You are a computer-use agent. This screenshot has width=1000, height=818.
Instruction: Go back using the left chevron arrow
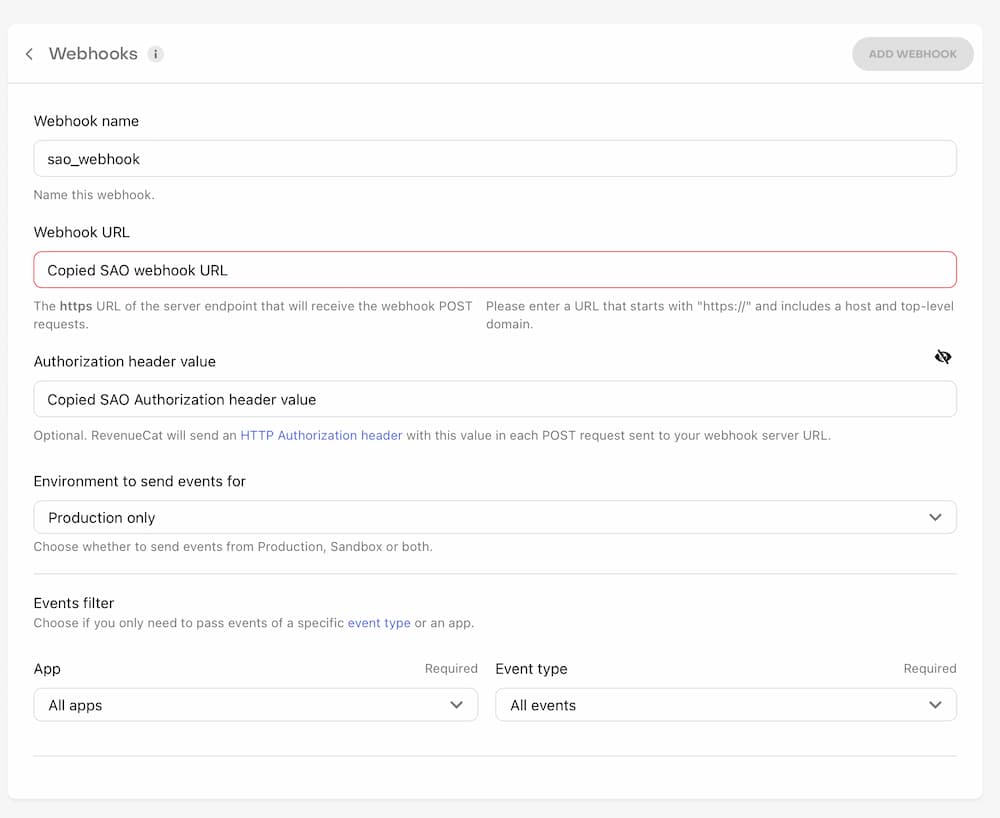pyautogui.click(x=29, y=54)
